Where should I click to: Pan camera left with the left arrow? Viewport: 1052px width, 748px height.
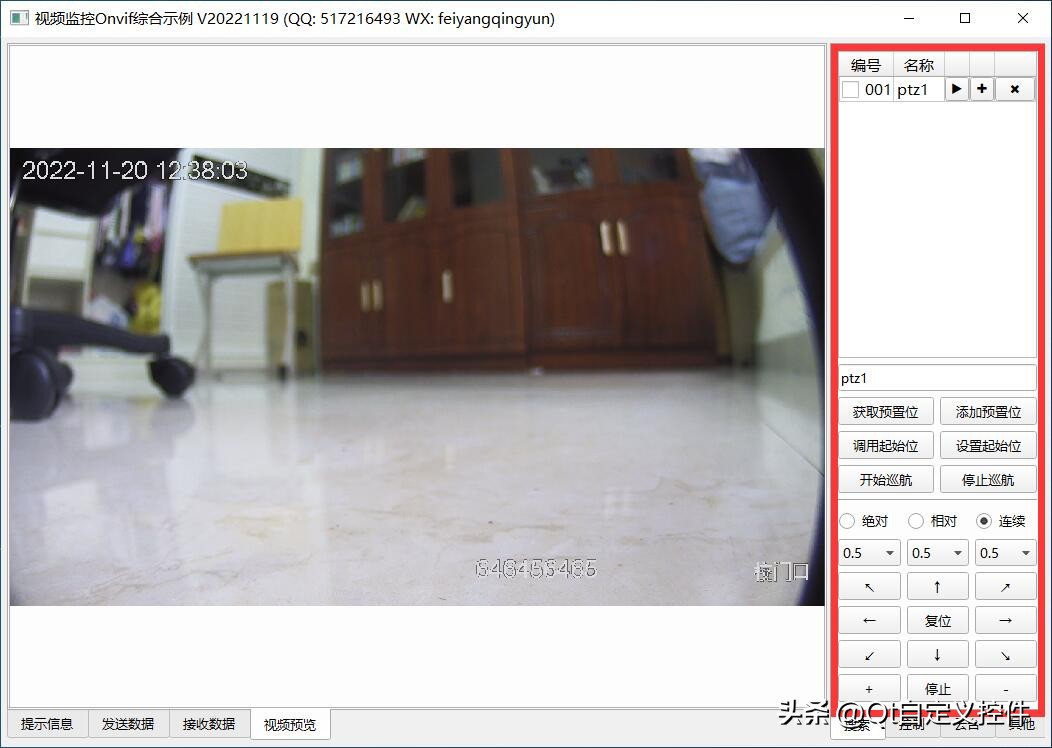pyautogui.click(x=869, y=620)
